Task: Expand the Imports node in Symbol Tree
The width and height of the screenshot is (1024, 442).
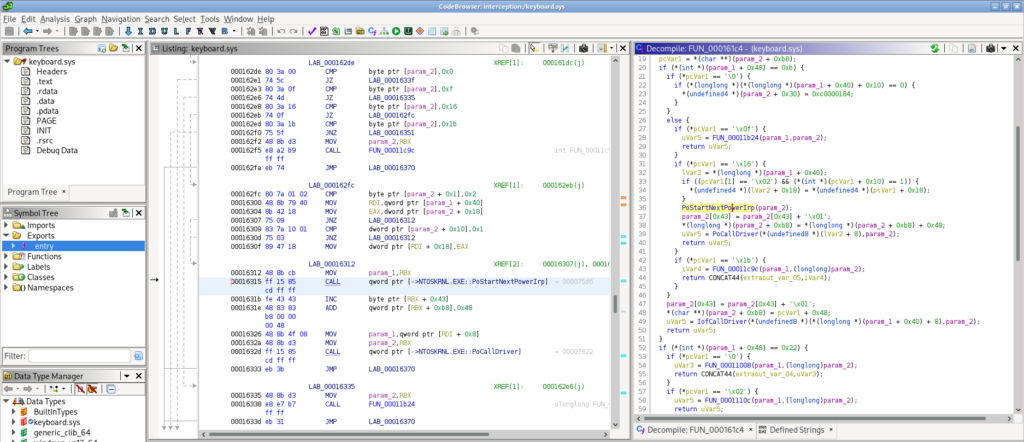Action: [7, 225]
